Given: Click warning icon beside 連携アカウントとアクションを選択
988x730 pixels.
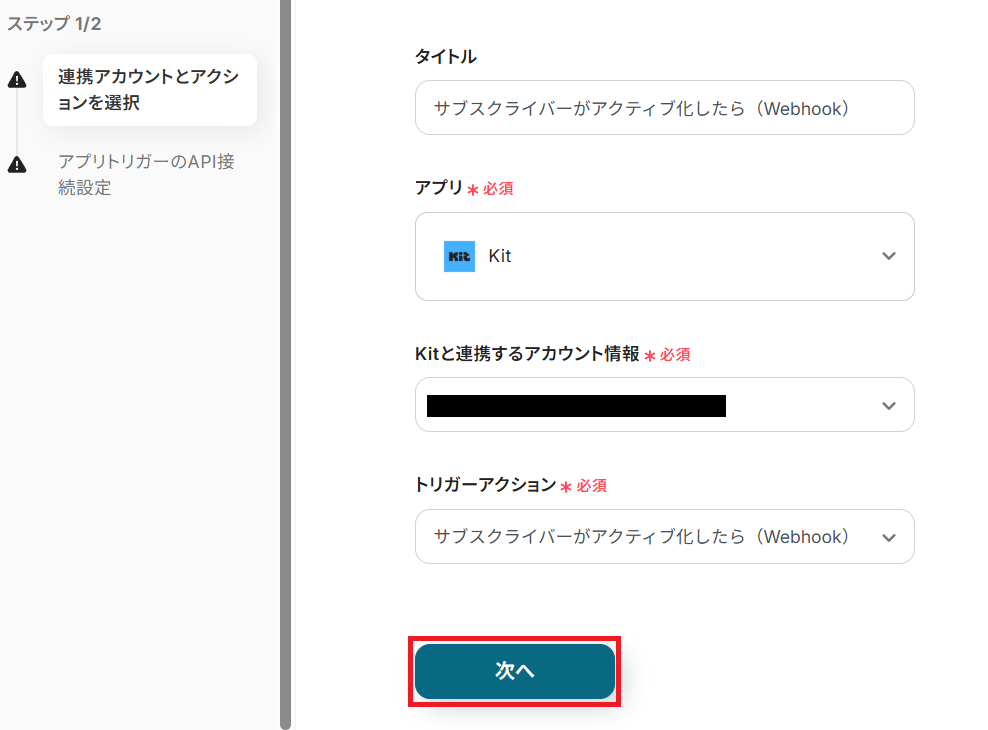Looking at the screenshot, I should (x=17, y=81).
